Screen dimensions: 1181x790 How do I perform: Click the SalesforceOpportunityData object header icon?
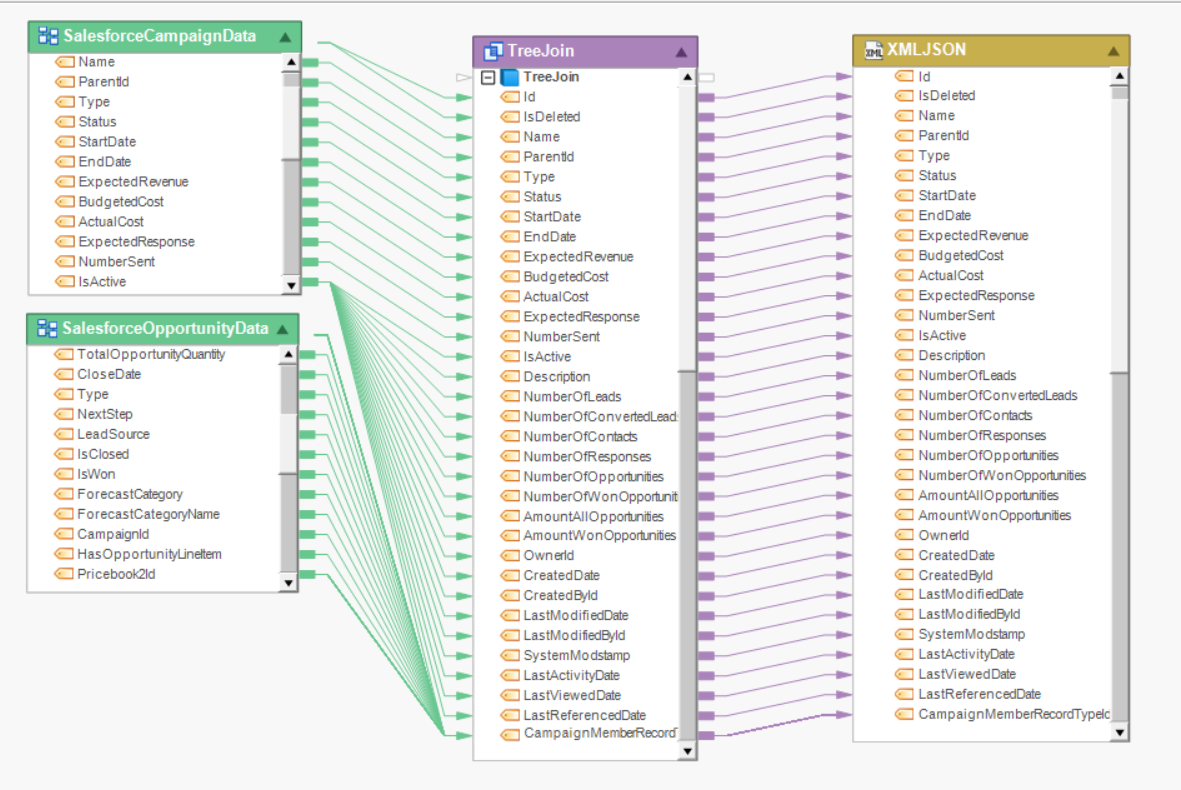tap(47, 329)
